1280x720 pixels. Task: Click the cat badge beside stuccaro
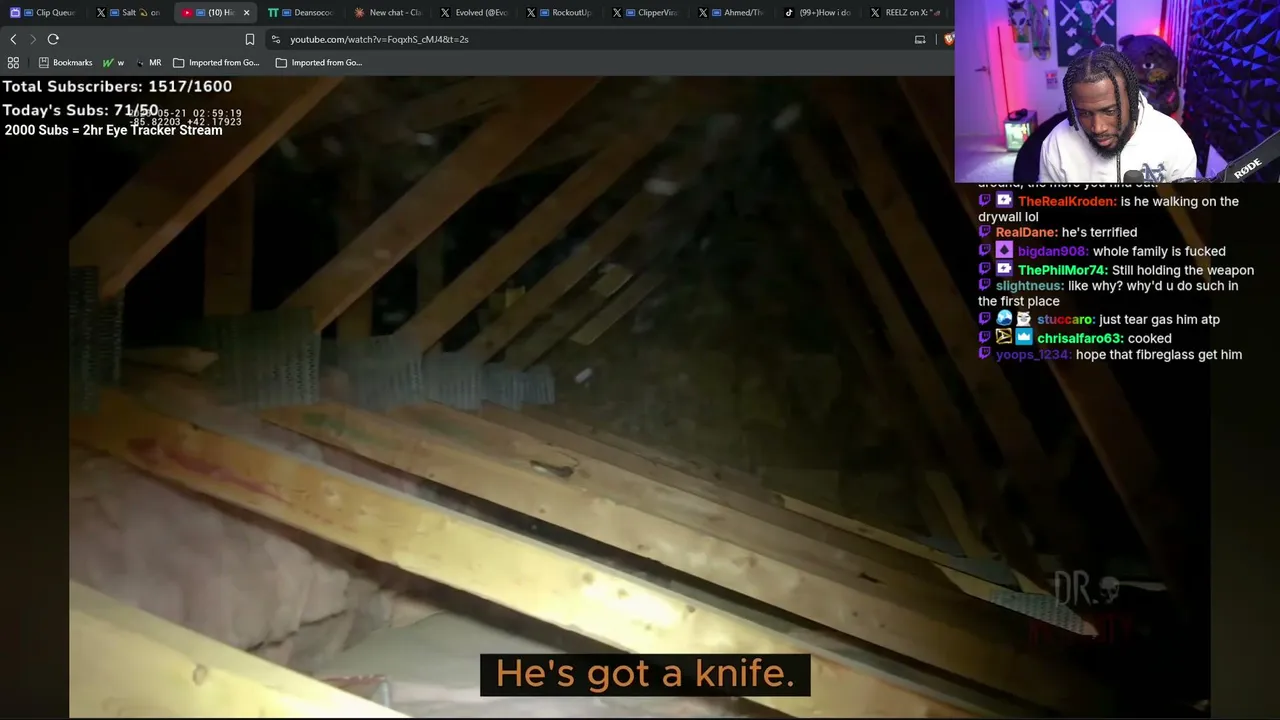(x=1024, y=319)
